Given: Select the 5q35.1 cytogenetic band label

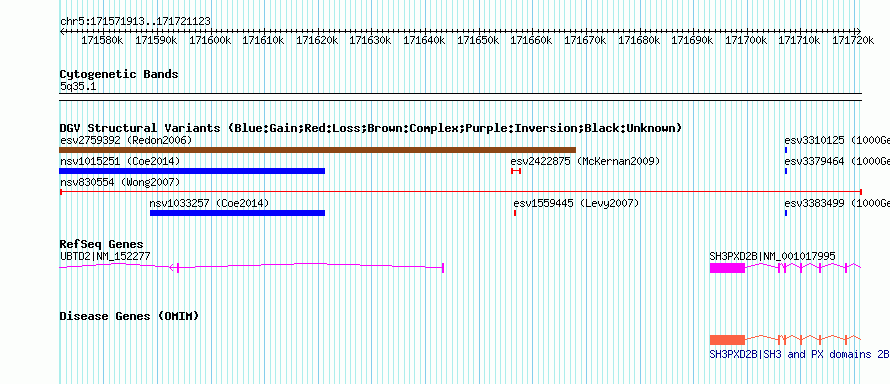Looking at the screenshot, I should (78, 87).
